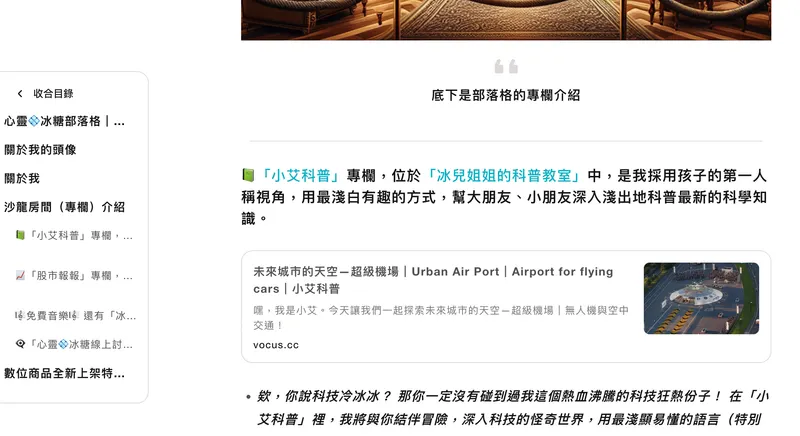
Task: Open the Urban Air Port link card title
Action: point(433,280)
